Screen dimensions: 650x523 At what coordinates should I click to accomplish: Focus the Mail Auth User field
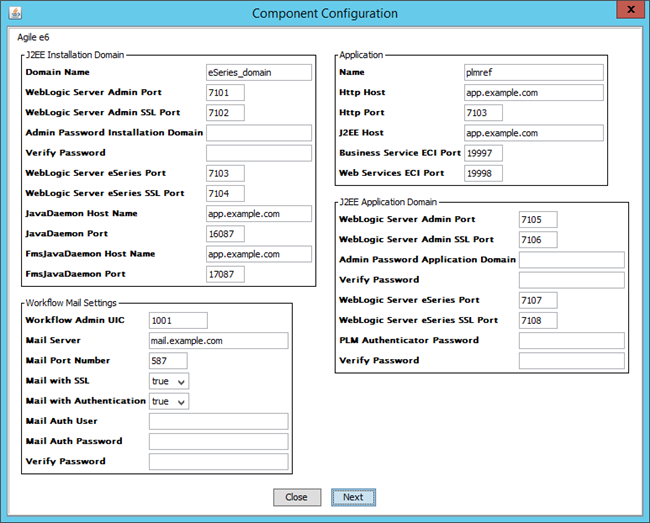click(x=218, y=421)
